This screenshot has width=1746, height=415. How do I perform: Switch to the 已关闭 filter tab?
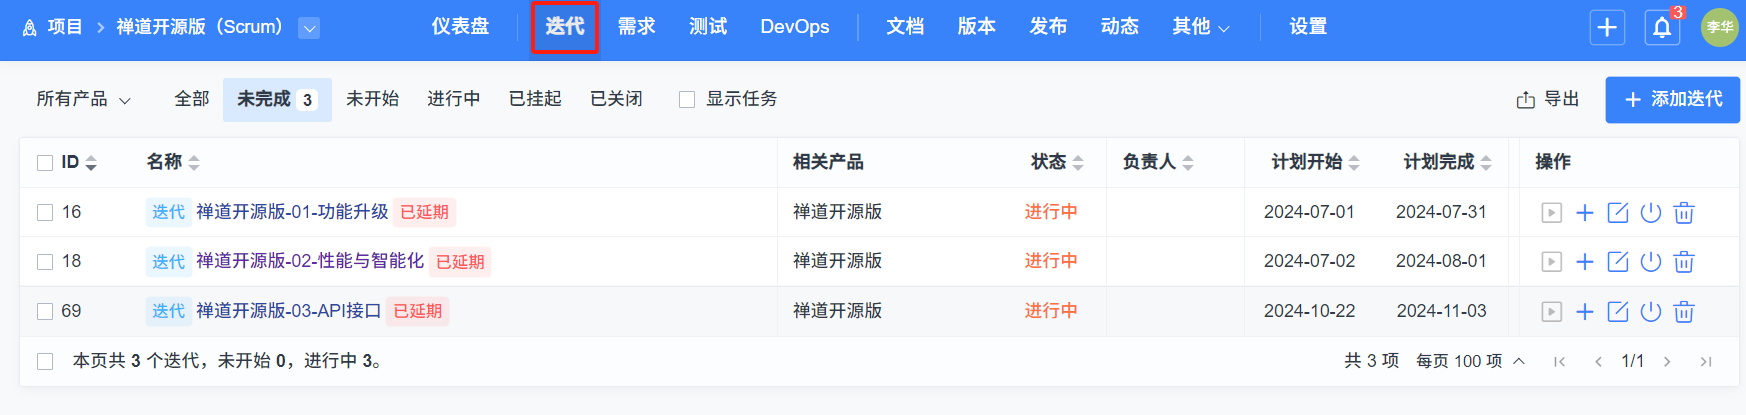616,99
